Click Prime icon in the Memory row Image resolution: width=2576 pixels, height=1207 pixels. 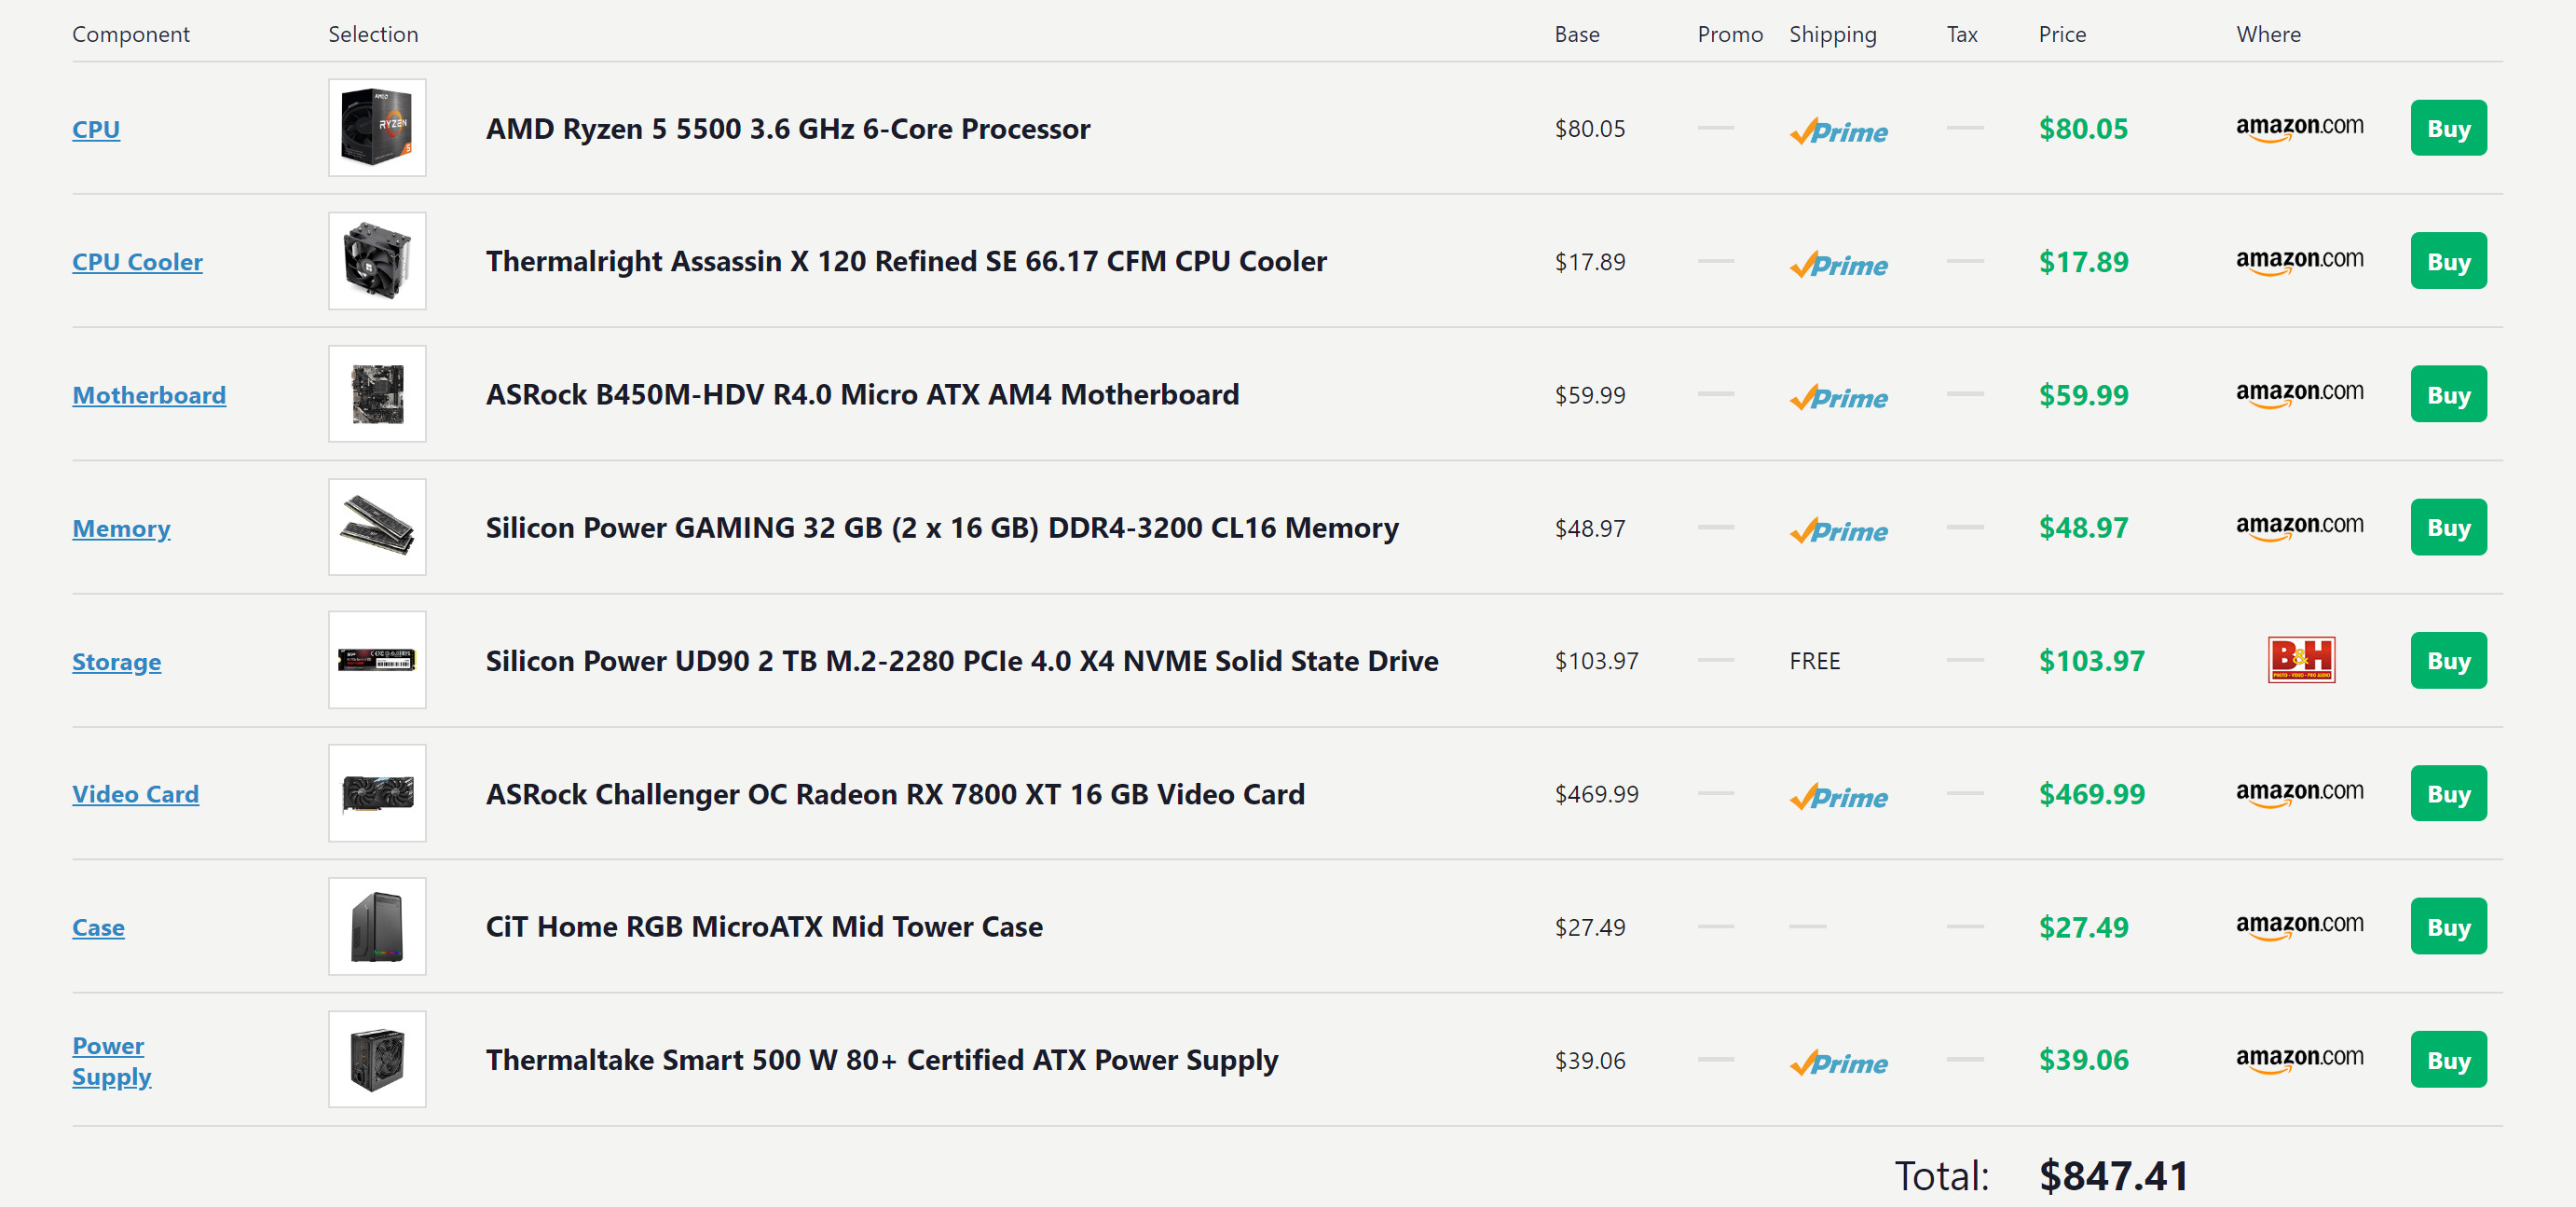pos(1838,530)
